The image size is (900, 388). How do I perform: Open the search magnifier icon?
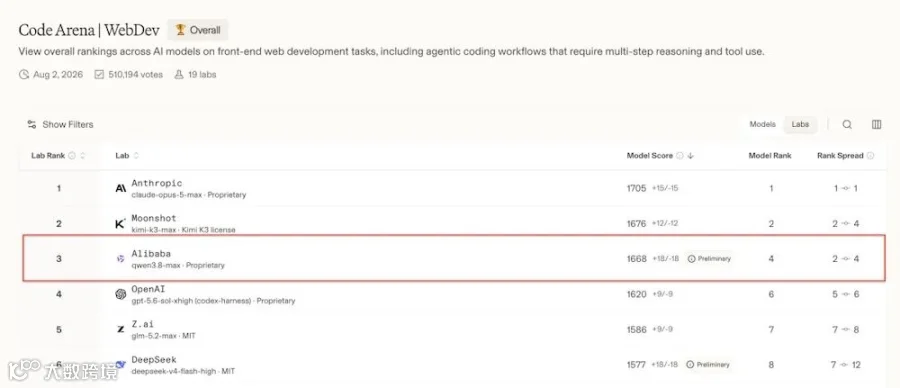(x=847, y=125)
